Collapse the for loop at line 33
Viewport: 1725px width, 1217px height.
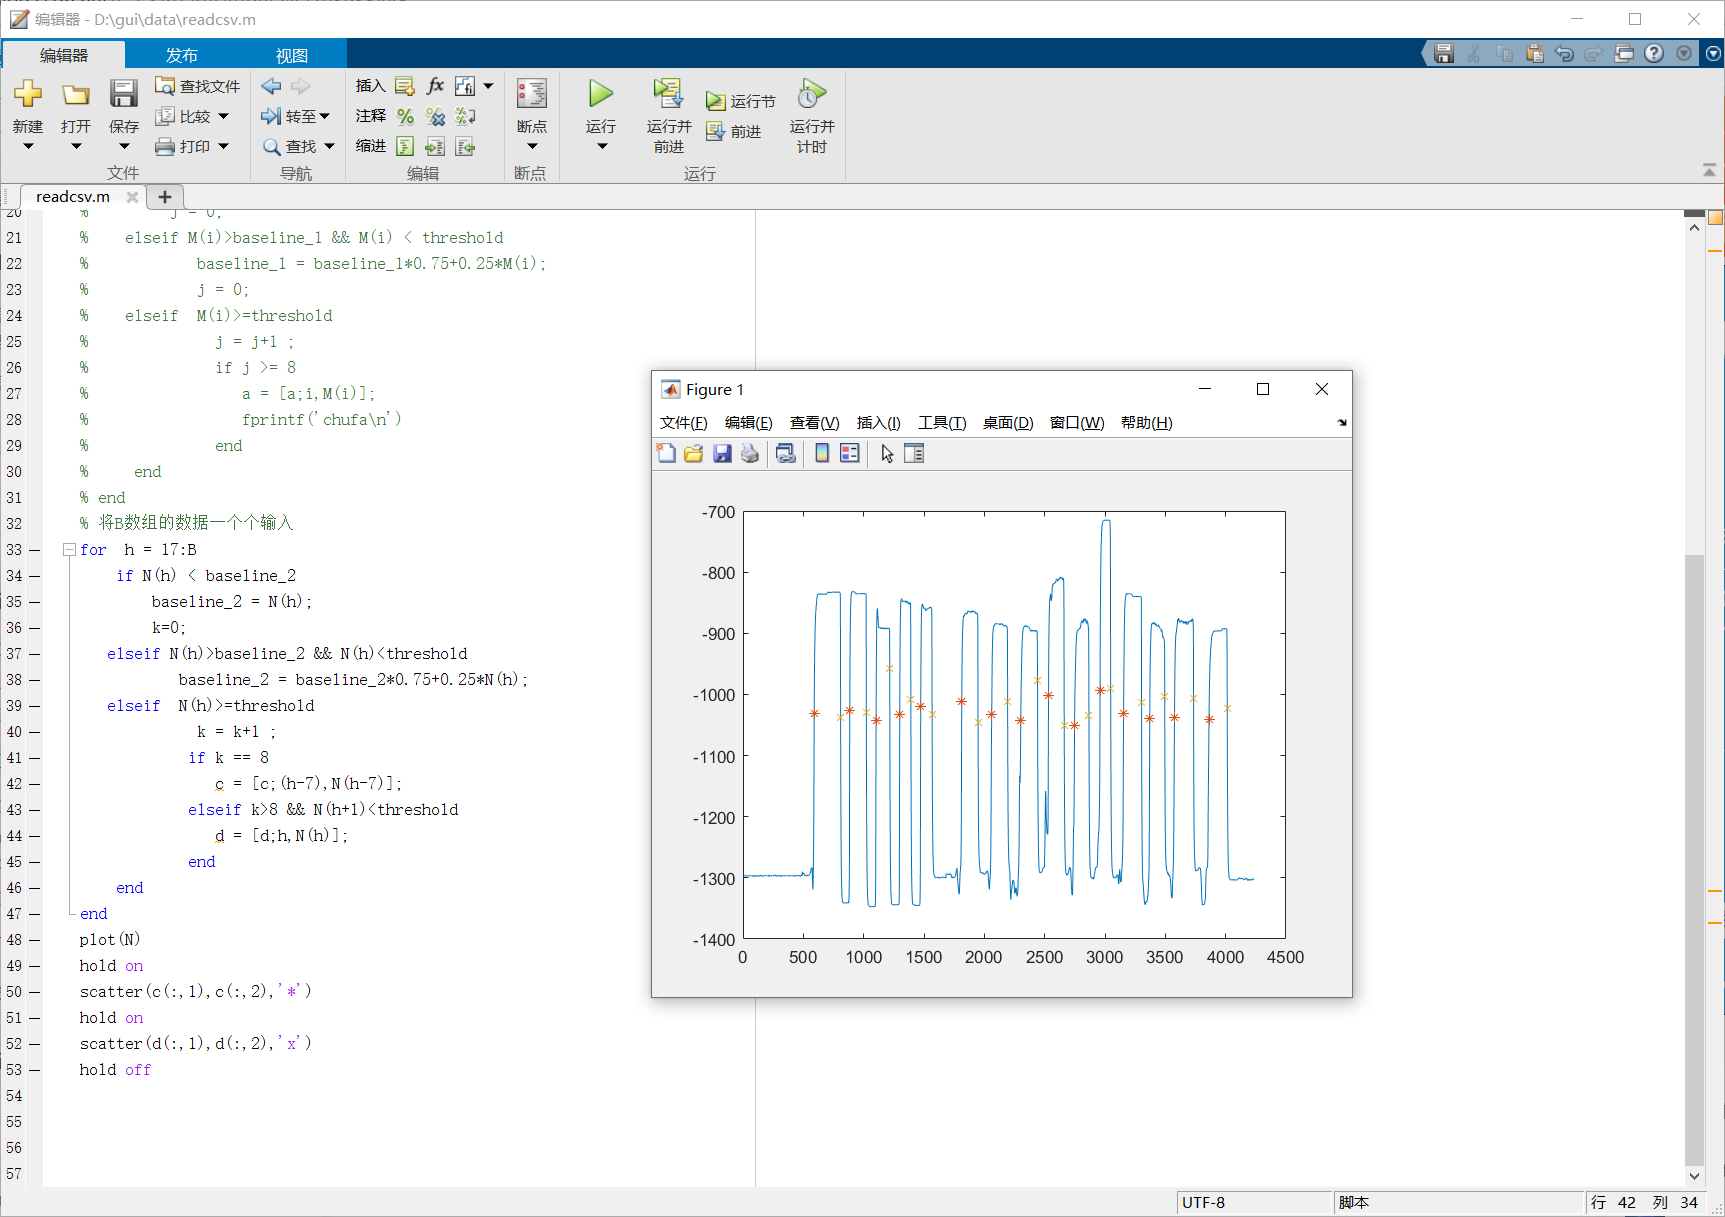(69, 549)
